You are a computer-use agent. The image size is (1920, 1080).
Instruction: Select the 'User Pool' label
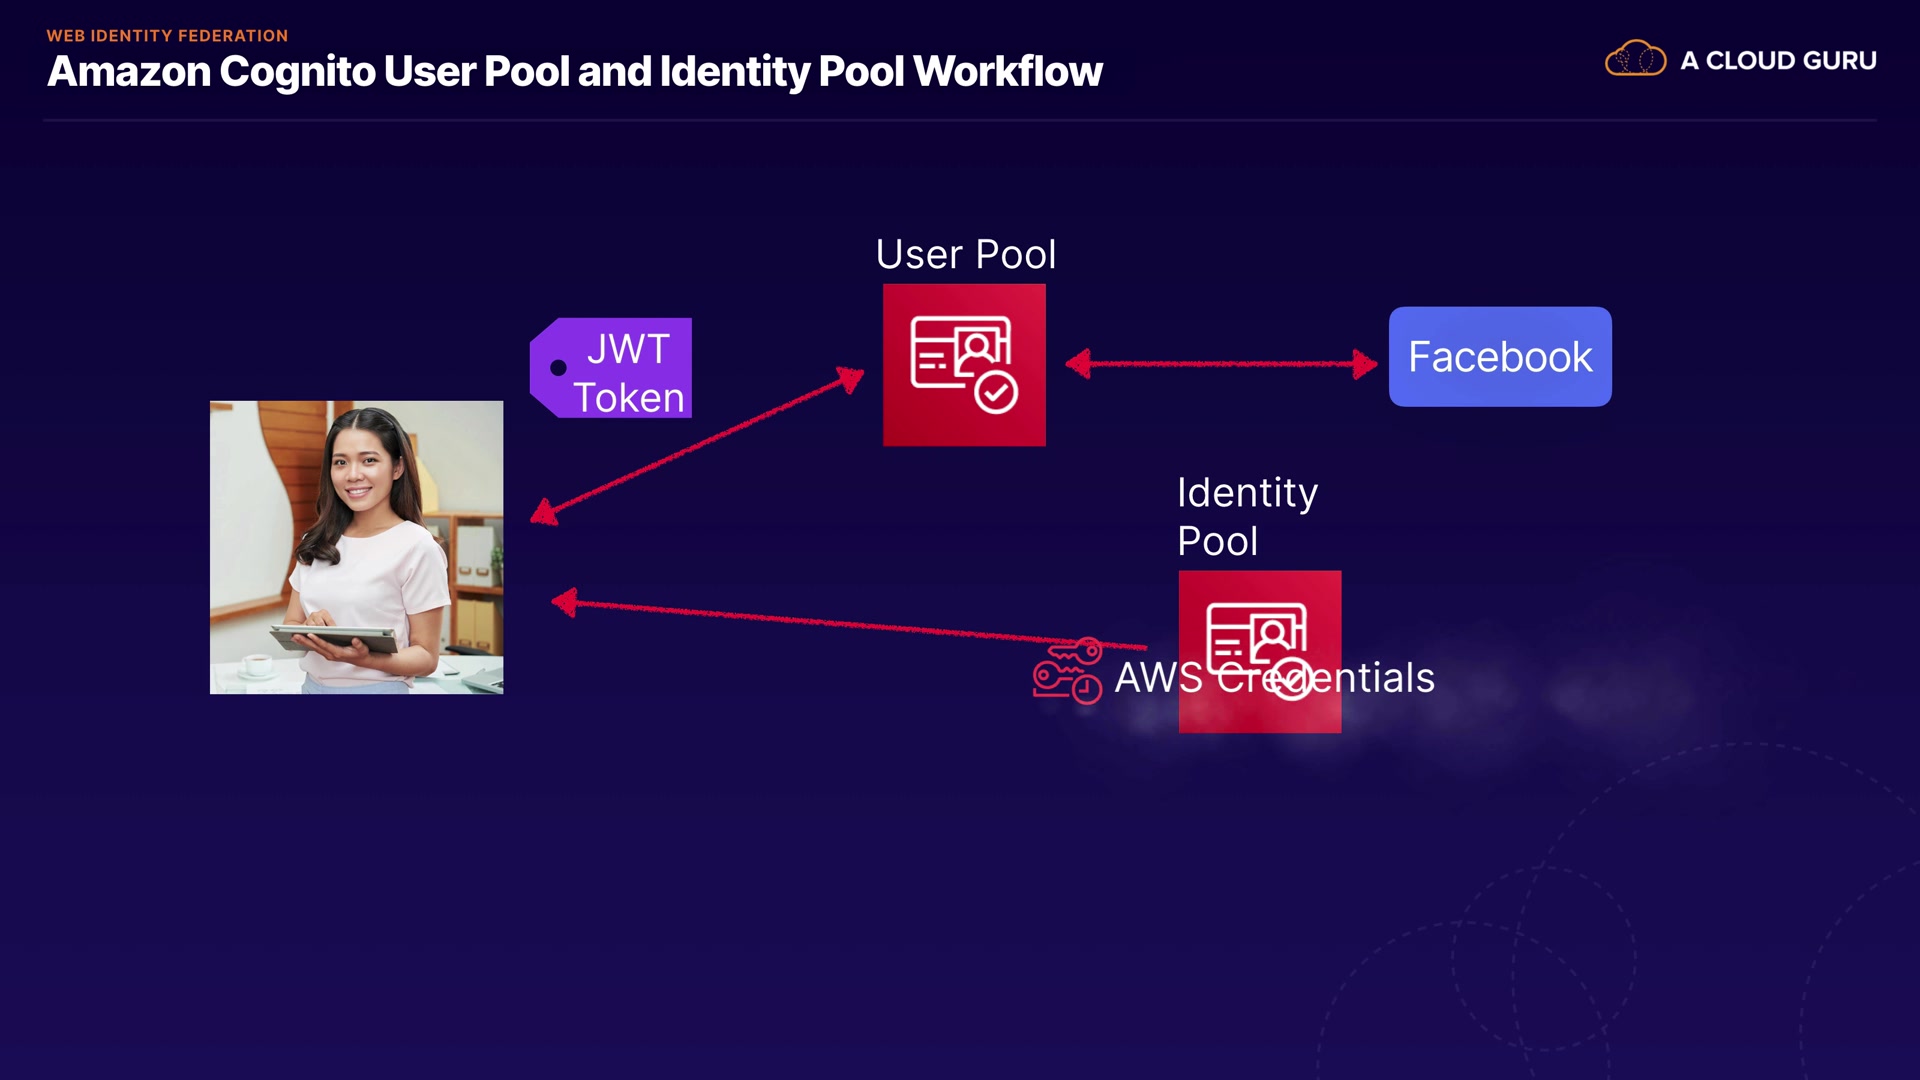(x=965, y=255)
